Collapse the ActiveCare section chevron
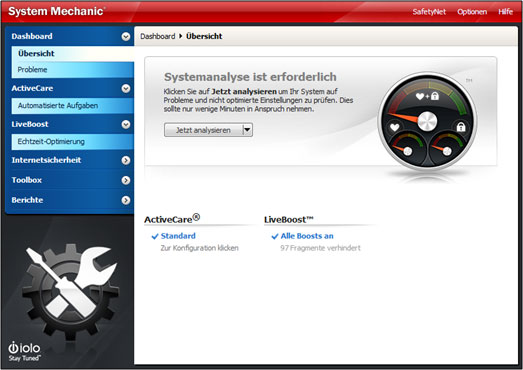 (126, 88)
